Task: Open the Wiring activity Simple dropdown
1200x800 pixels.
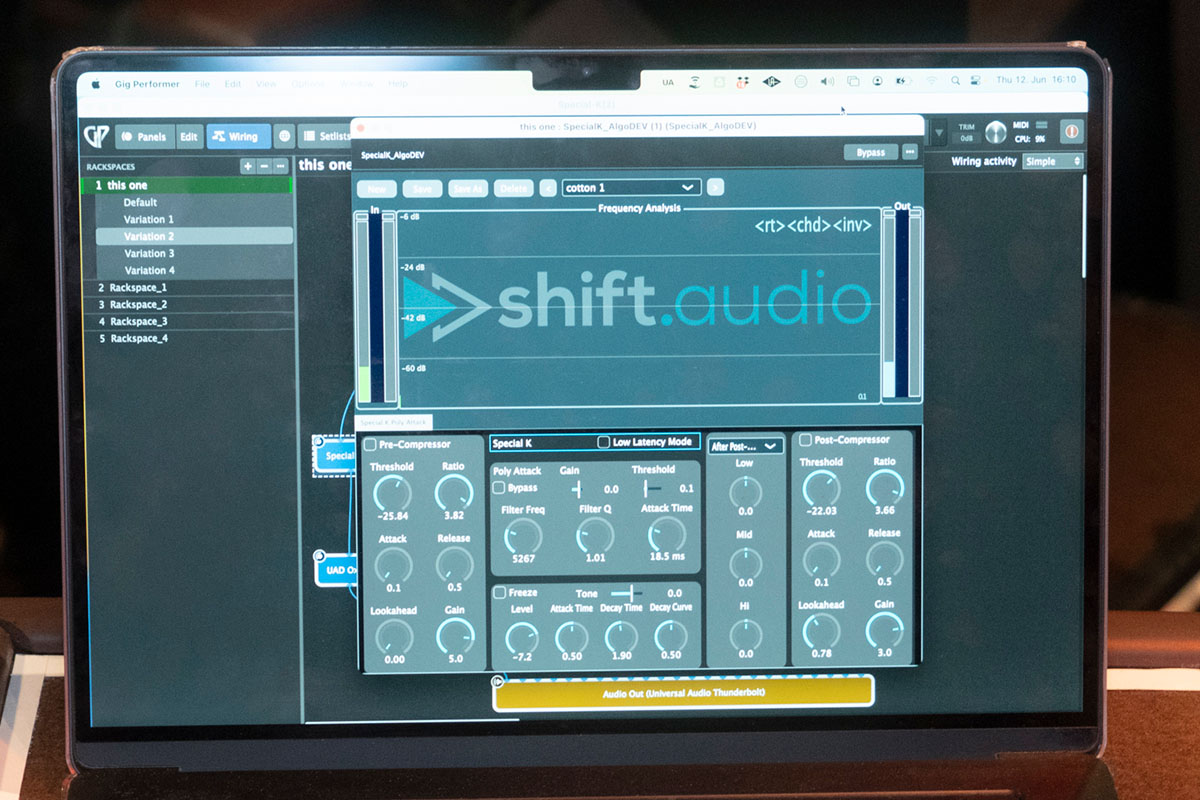Action: click(1052, 161)
